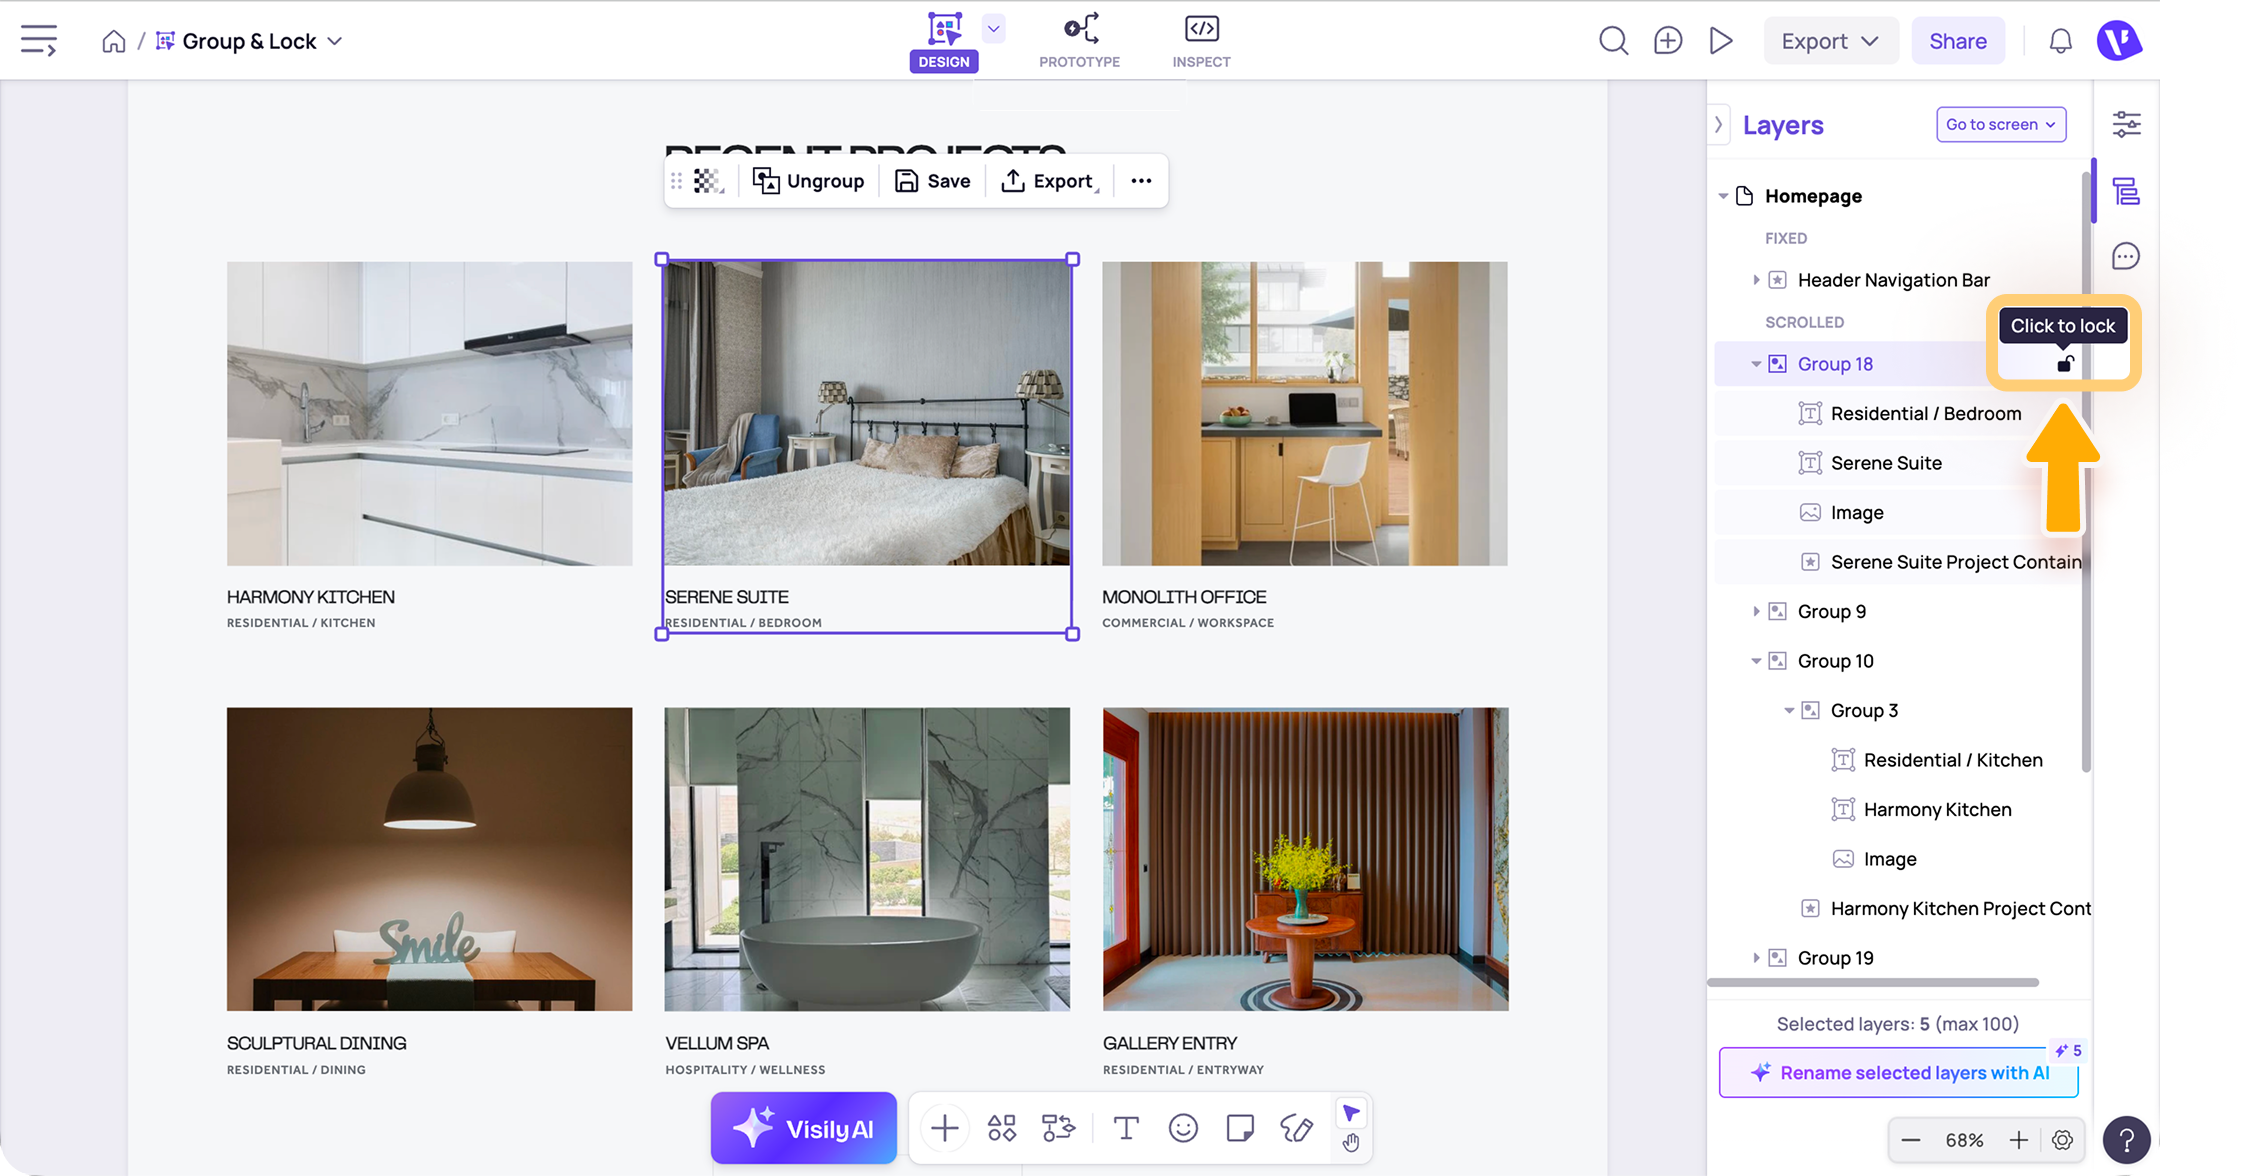
Task: Click the layers panel horizontal scrollbar
Action: [x=1873, y=983]
